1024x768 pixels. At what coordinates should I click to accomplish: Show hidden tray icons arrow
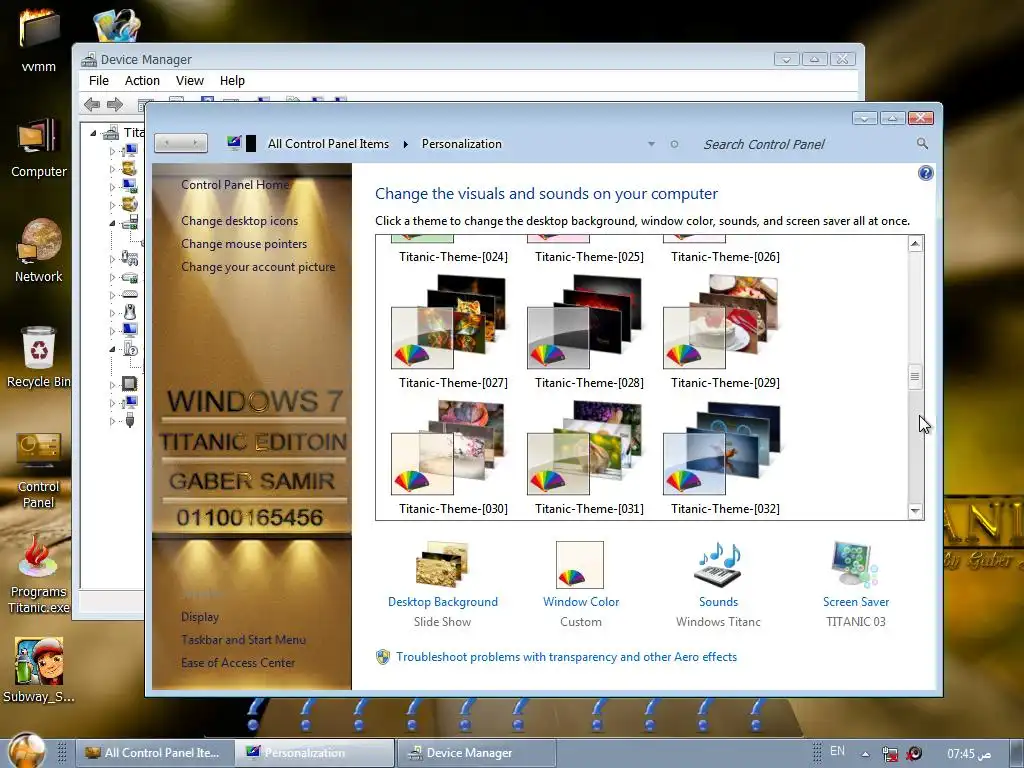[865, 754]
